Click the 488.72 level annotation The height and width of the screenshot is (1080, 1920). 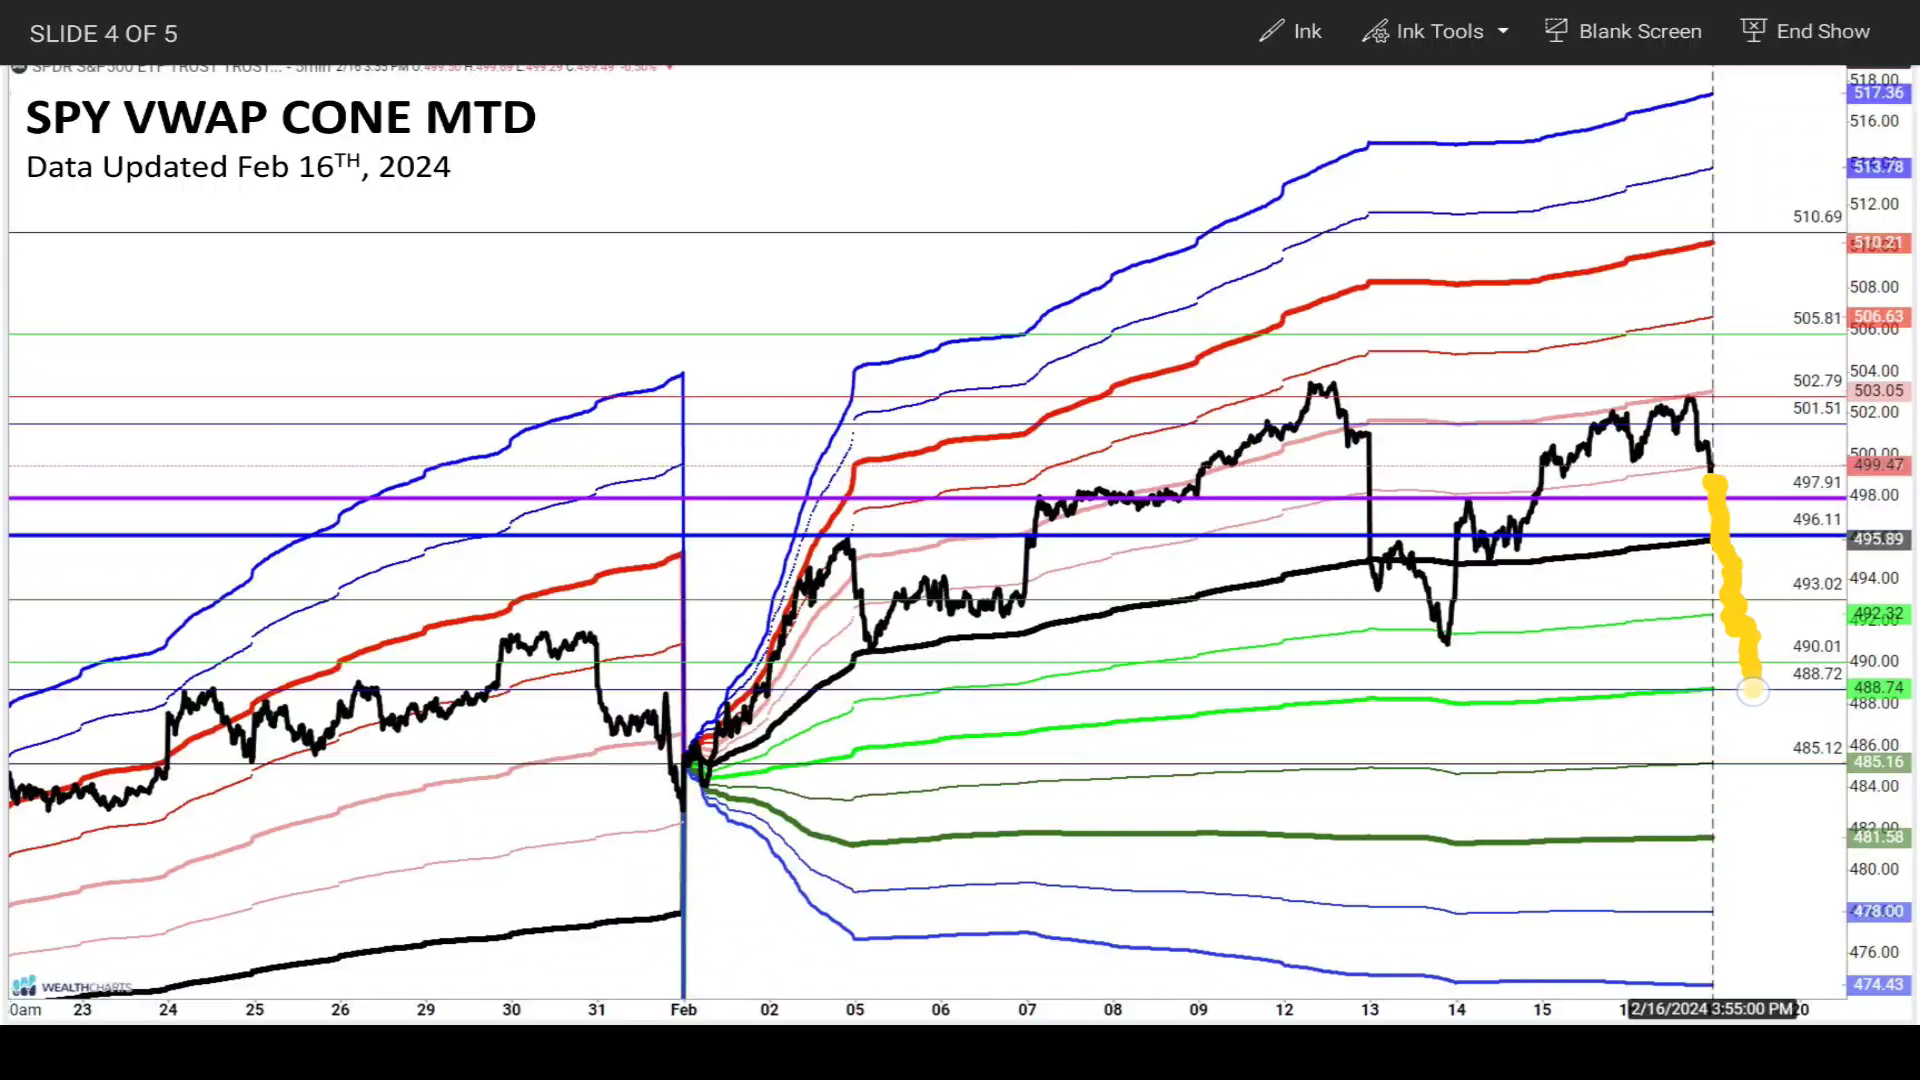(x=1817, y=674)
